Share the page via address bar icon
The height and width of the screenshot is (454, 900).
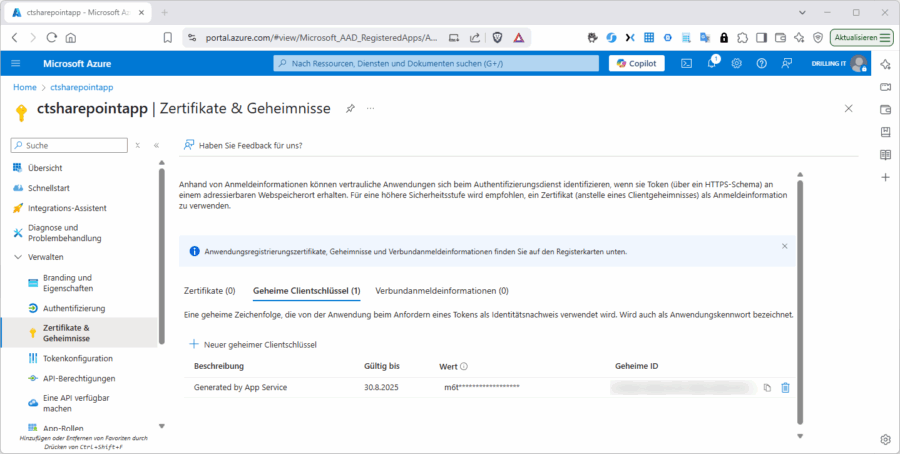pos(475,38)
